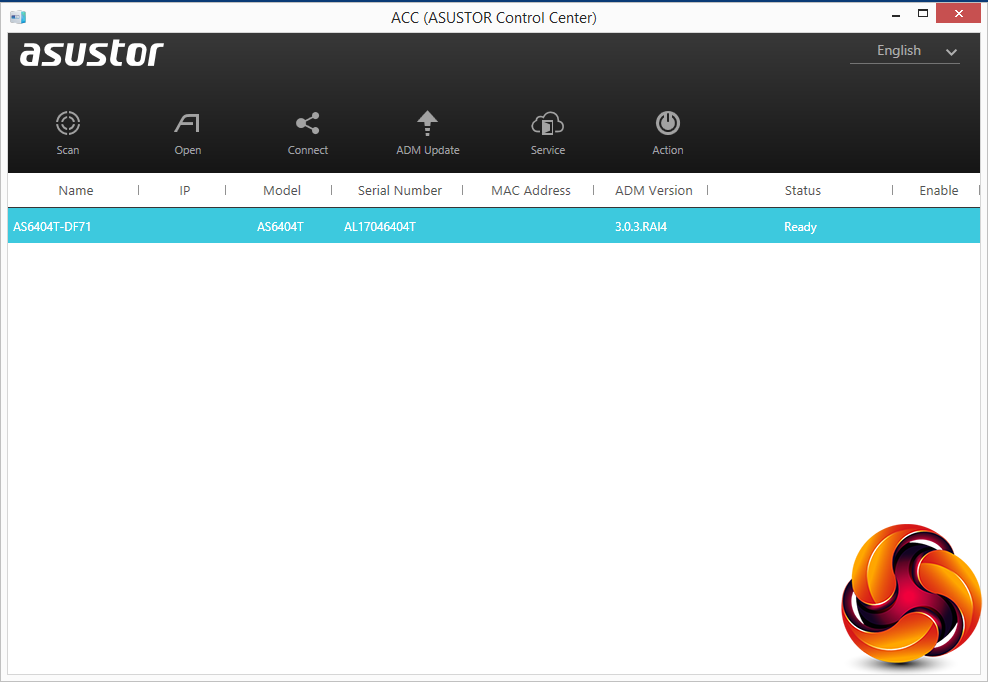Open the selected NAS with Open icon

click(x=187, y=124)
